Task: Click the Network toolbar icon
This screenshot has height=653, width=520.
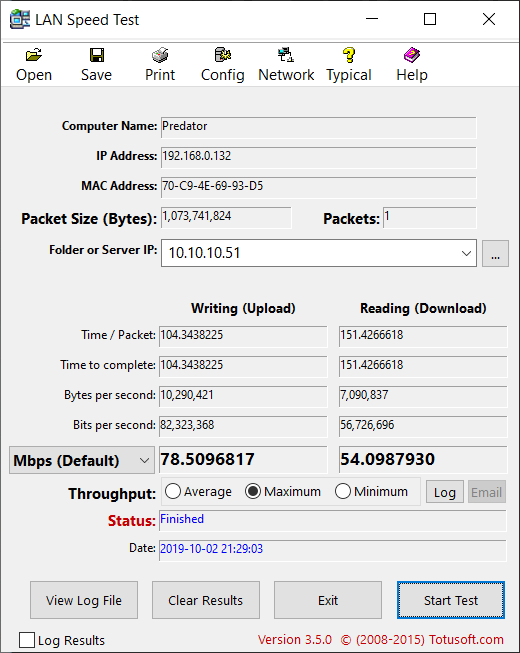Action: [286, 55]
